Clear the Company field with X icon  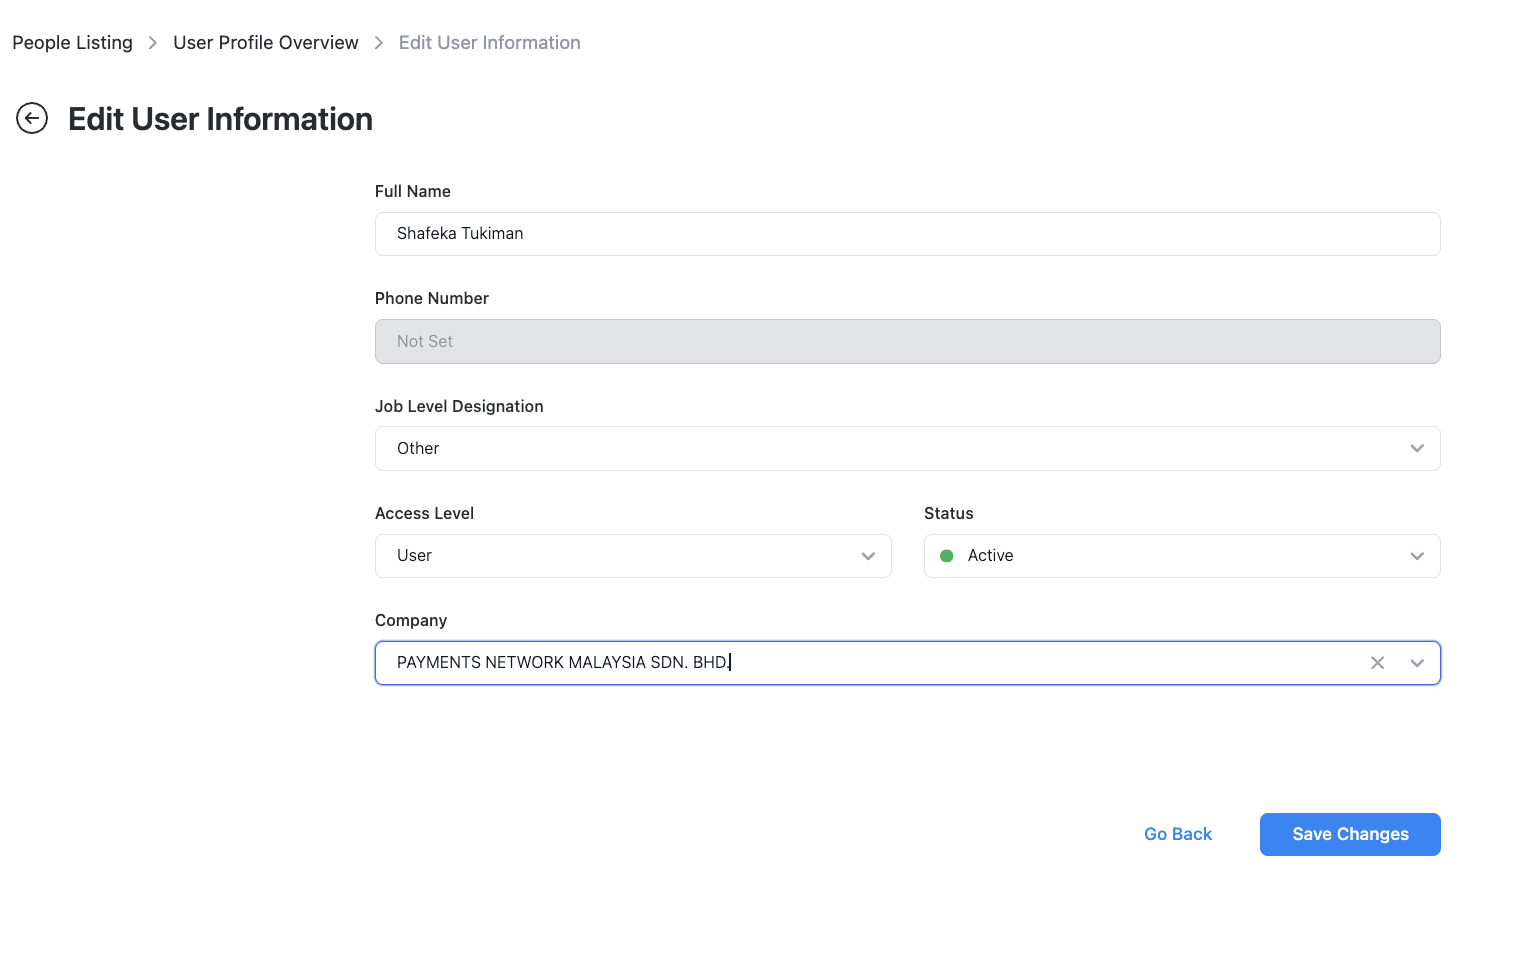(1377, 663)
